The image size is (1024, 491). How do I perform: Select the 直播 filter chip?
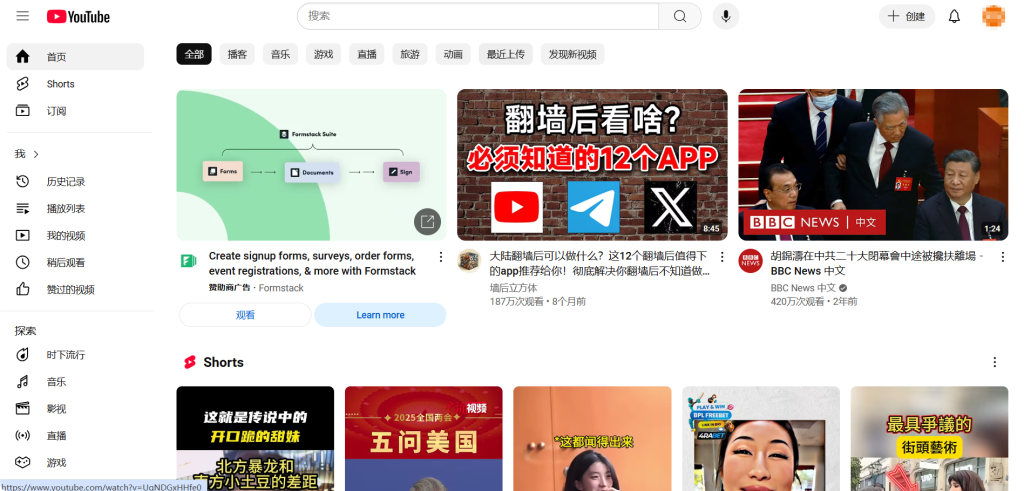click(x=366, y=54)
